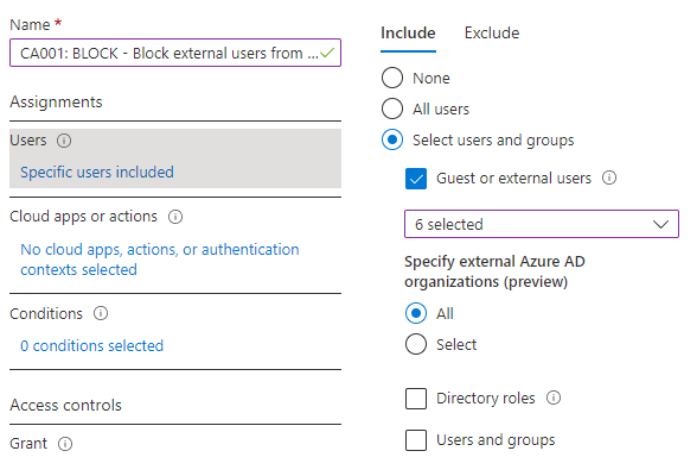Screen dimensions: 692x464
Task: Click into the policy Name text field
Action: click(x=165, y=53)
